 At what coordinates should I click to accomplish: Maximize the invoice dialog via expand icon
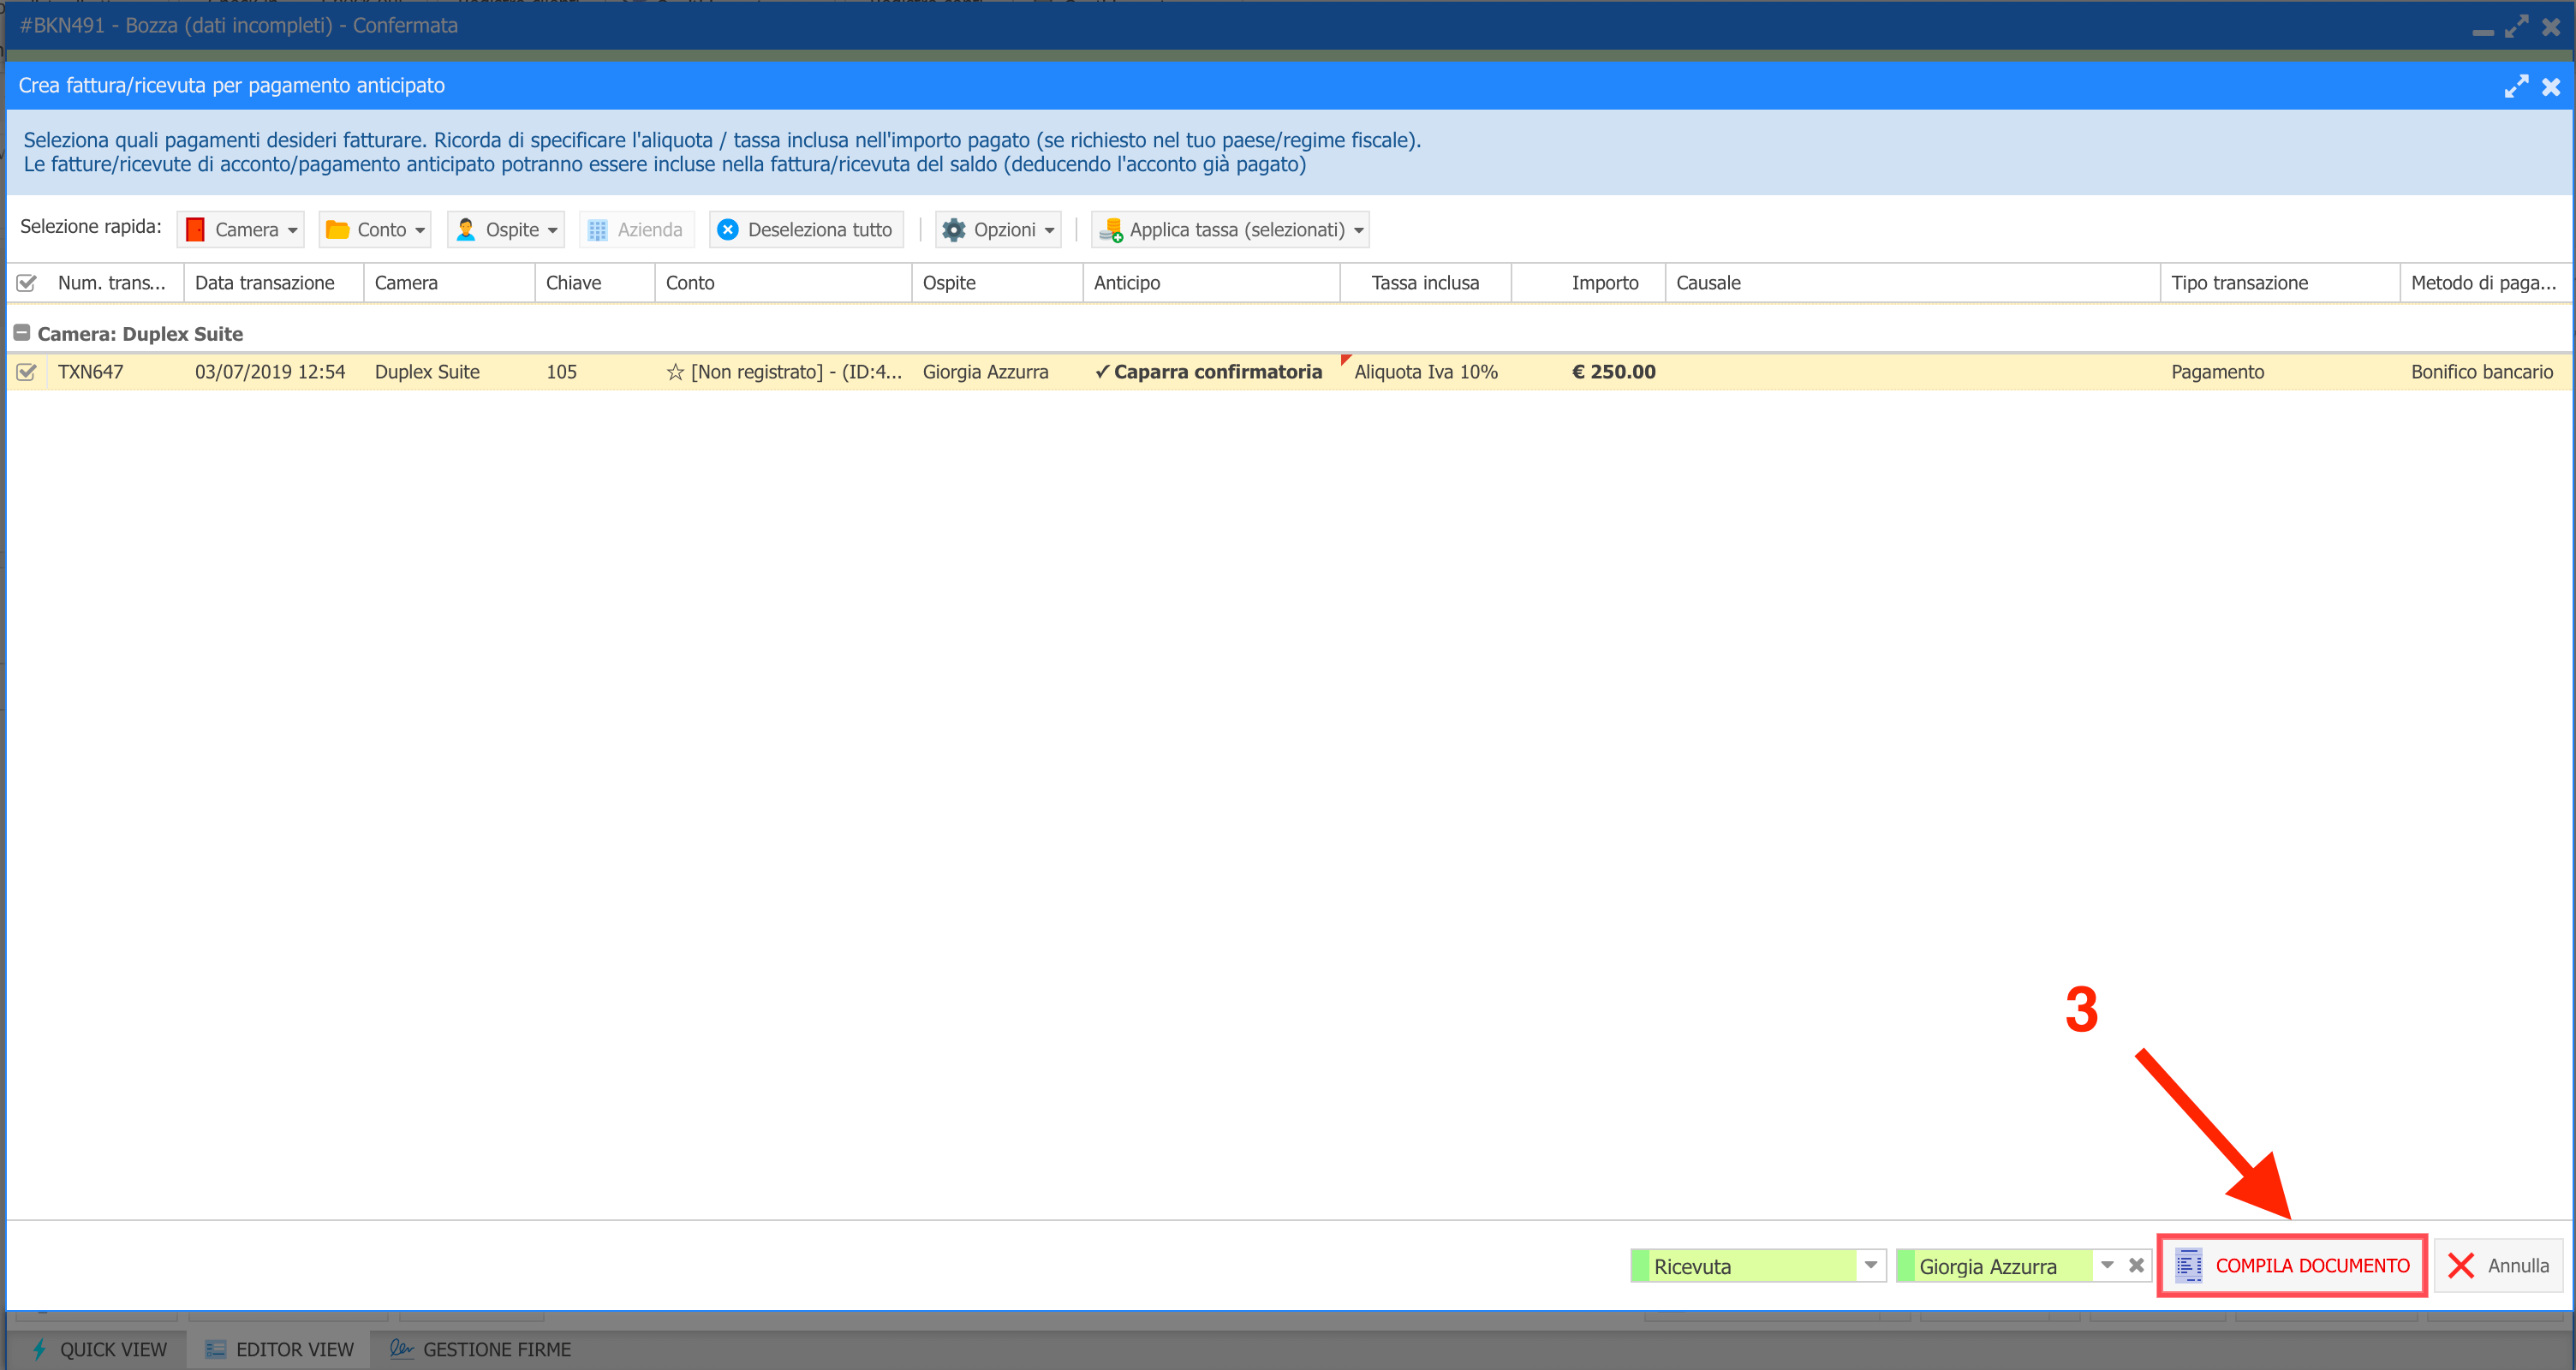point(2516,86)
